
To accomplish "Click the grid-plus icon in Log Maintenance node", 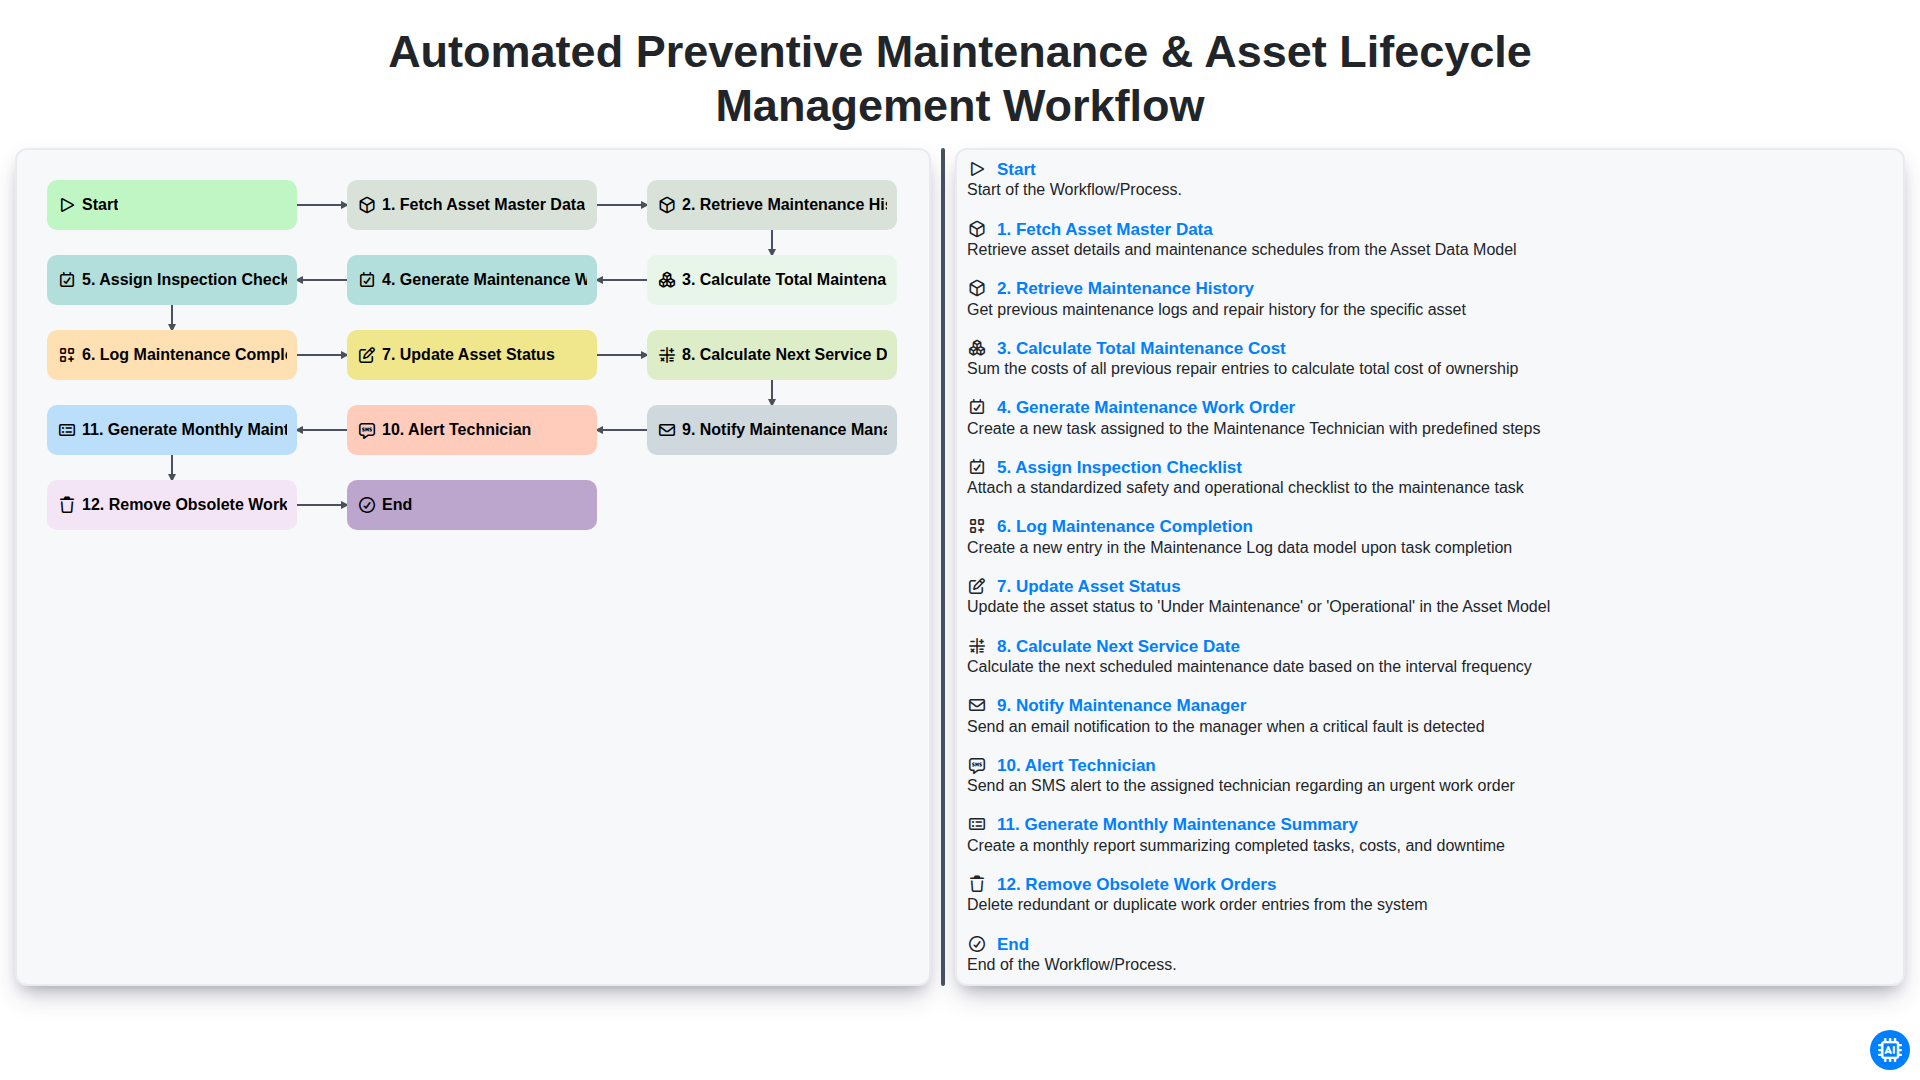I will tap(67, 355).
